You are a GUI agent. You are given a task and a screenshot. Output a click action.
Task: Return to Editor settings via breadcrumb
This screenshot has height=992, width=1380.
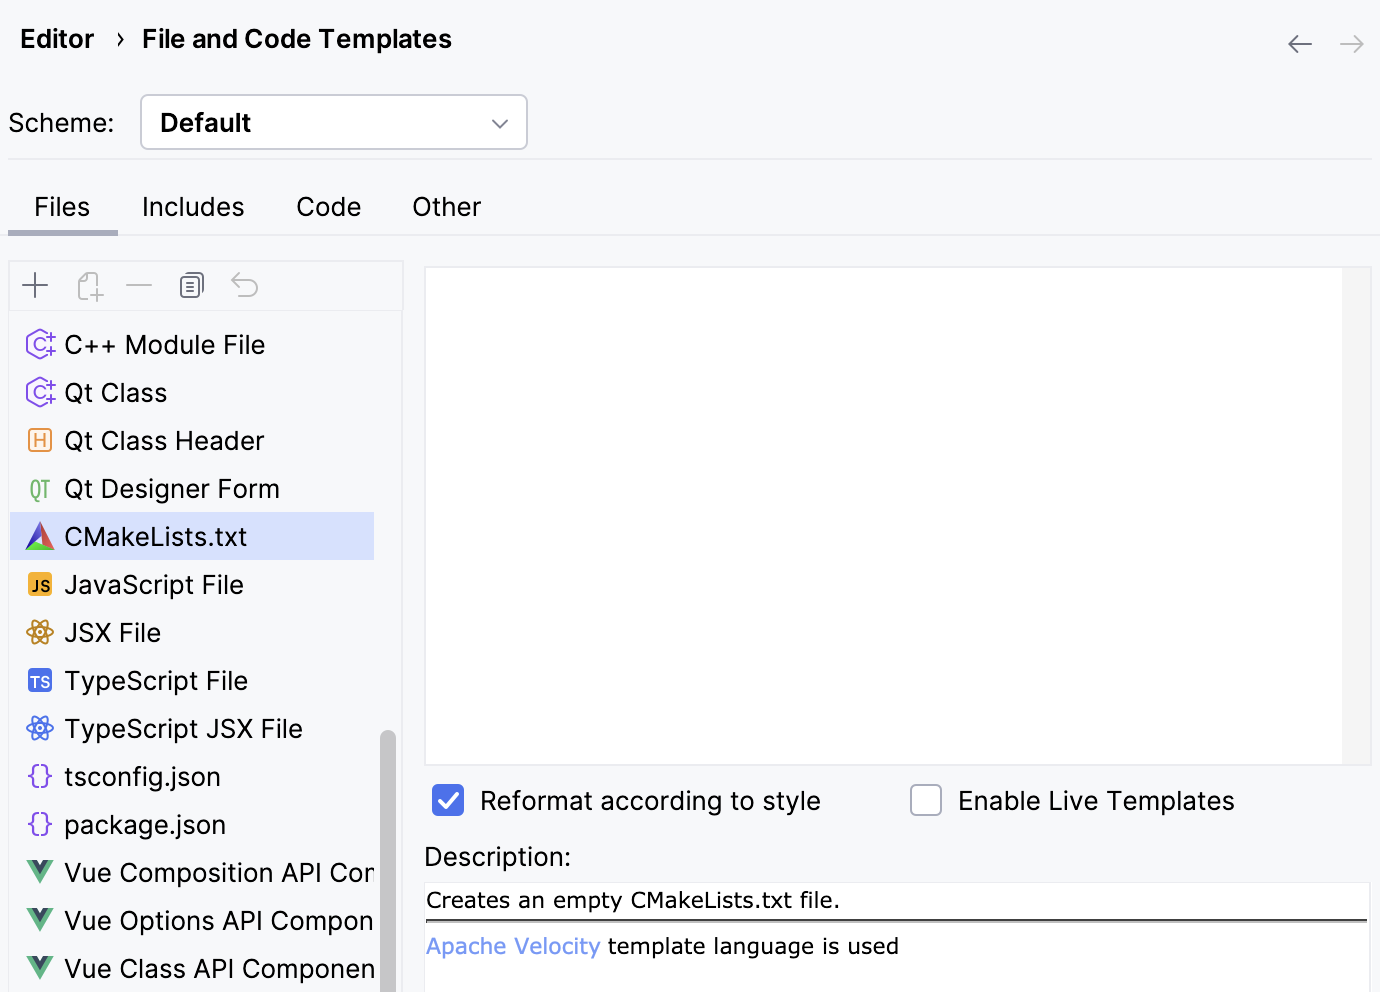tap(56, 39)
